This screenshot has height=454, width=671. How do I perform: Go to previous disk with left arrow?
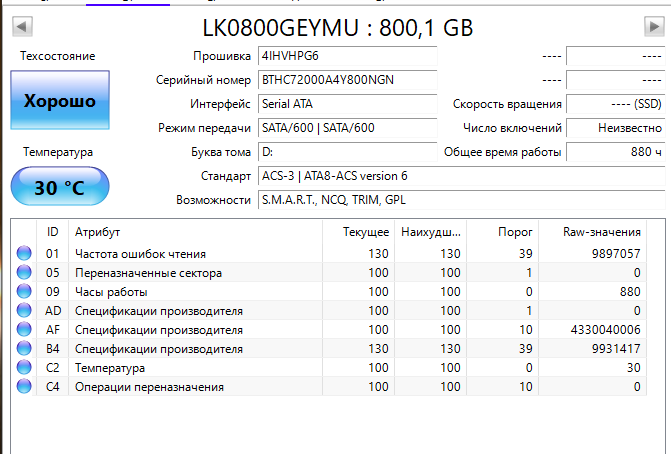23,25
